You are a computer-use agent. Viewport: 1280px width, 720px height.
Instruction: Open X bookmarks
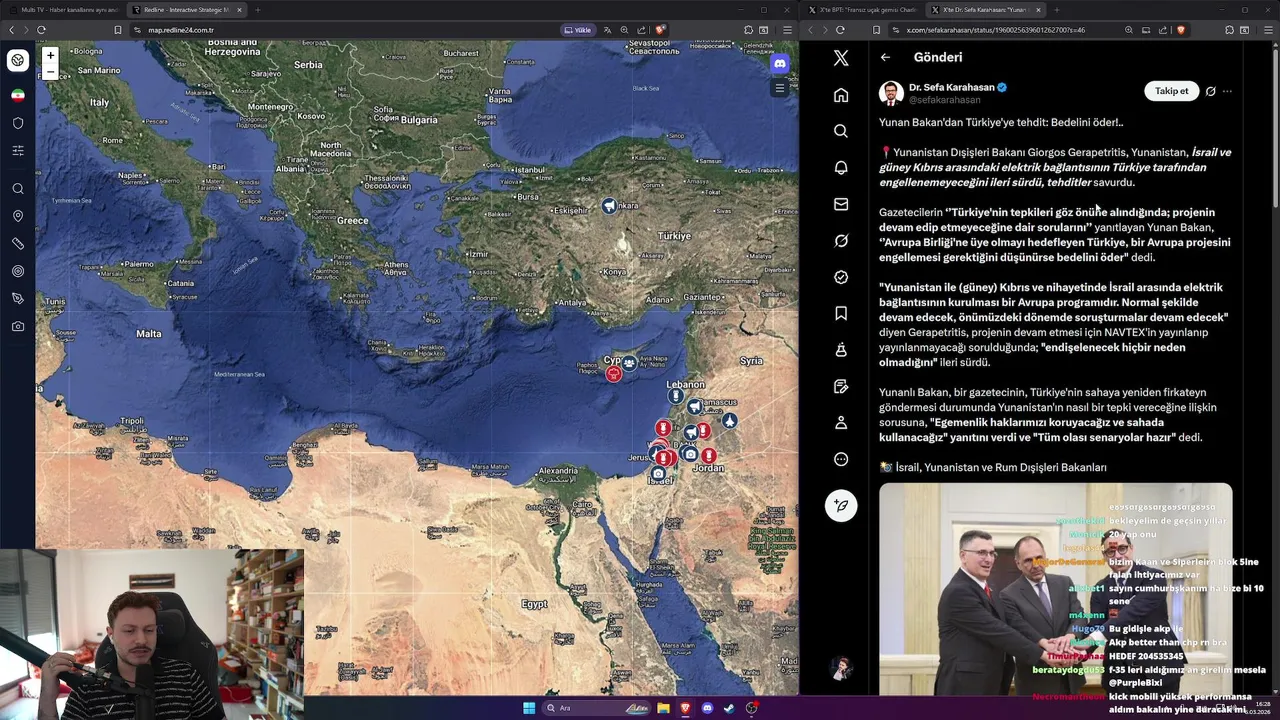click(841, 314)
